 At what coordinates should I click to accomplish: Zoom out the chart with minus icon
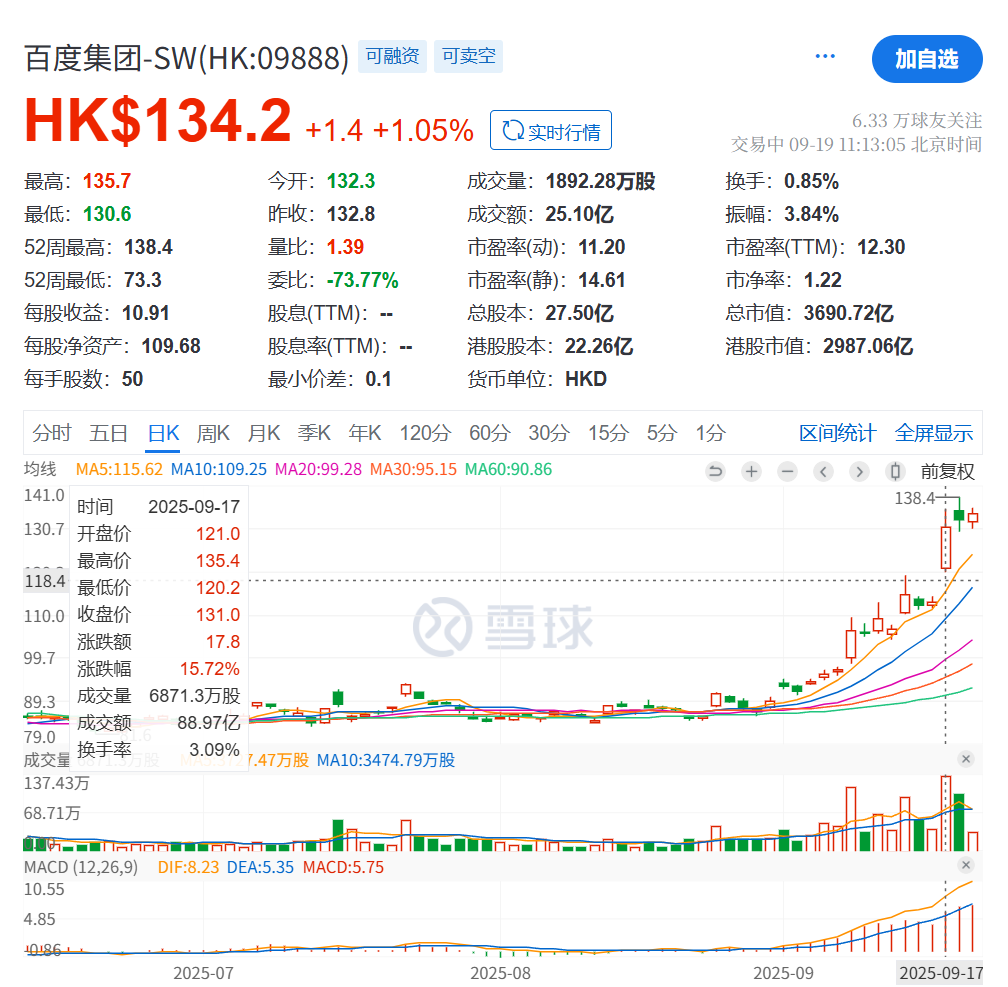(787, 471)
